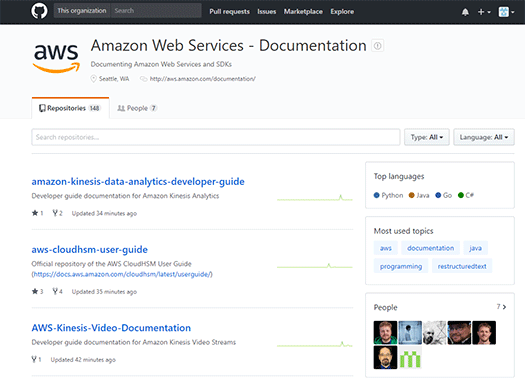525x380 pixels.
Task: Visit the aws.amazon.com/documentation URL
Action: coord(202,79)
